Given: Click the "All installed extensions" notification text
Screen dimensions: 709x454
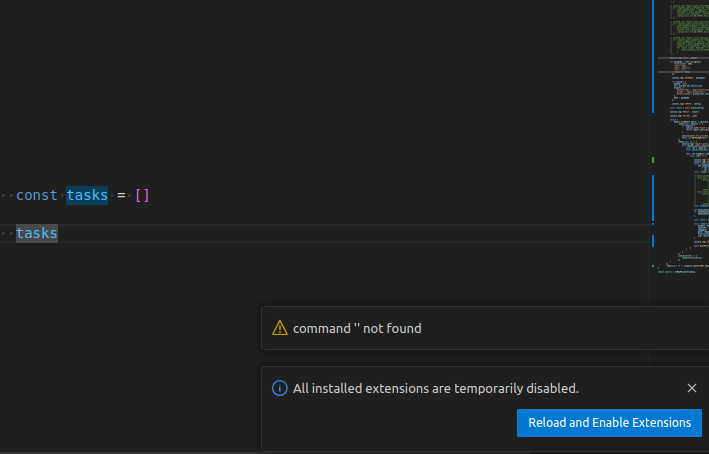Looking at the screenshot, I should click(435, 388).
